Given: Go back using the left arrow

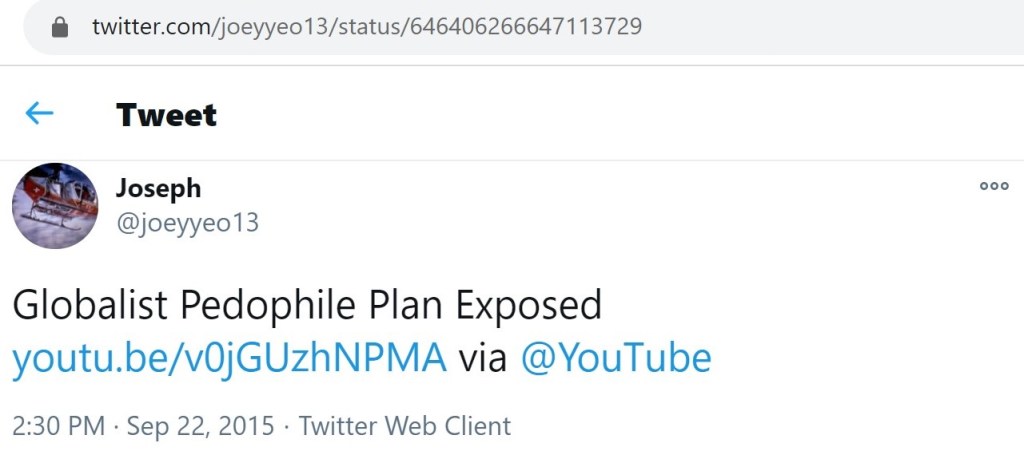Looking at the screenshot, I should pos(39,114).
